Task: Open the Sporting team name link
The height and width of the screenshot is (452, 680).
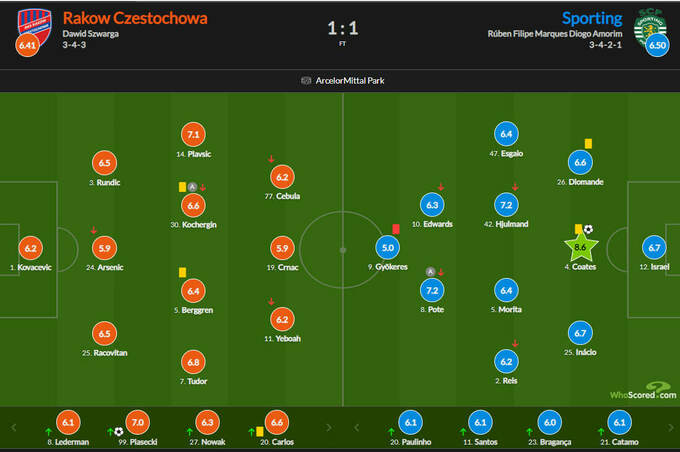Action: tap(591, 18)
